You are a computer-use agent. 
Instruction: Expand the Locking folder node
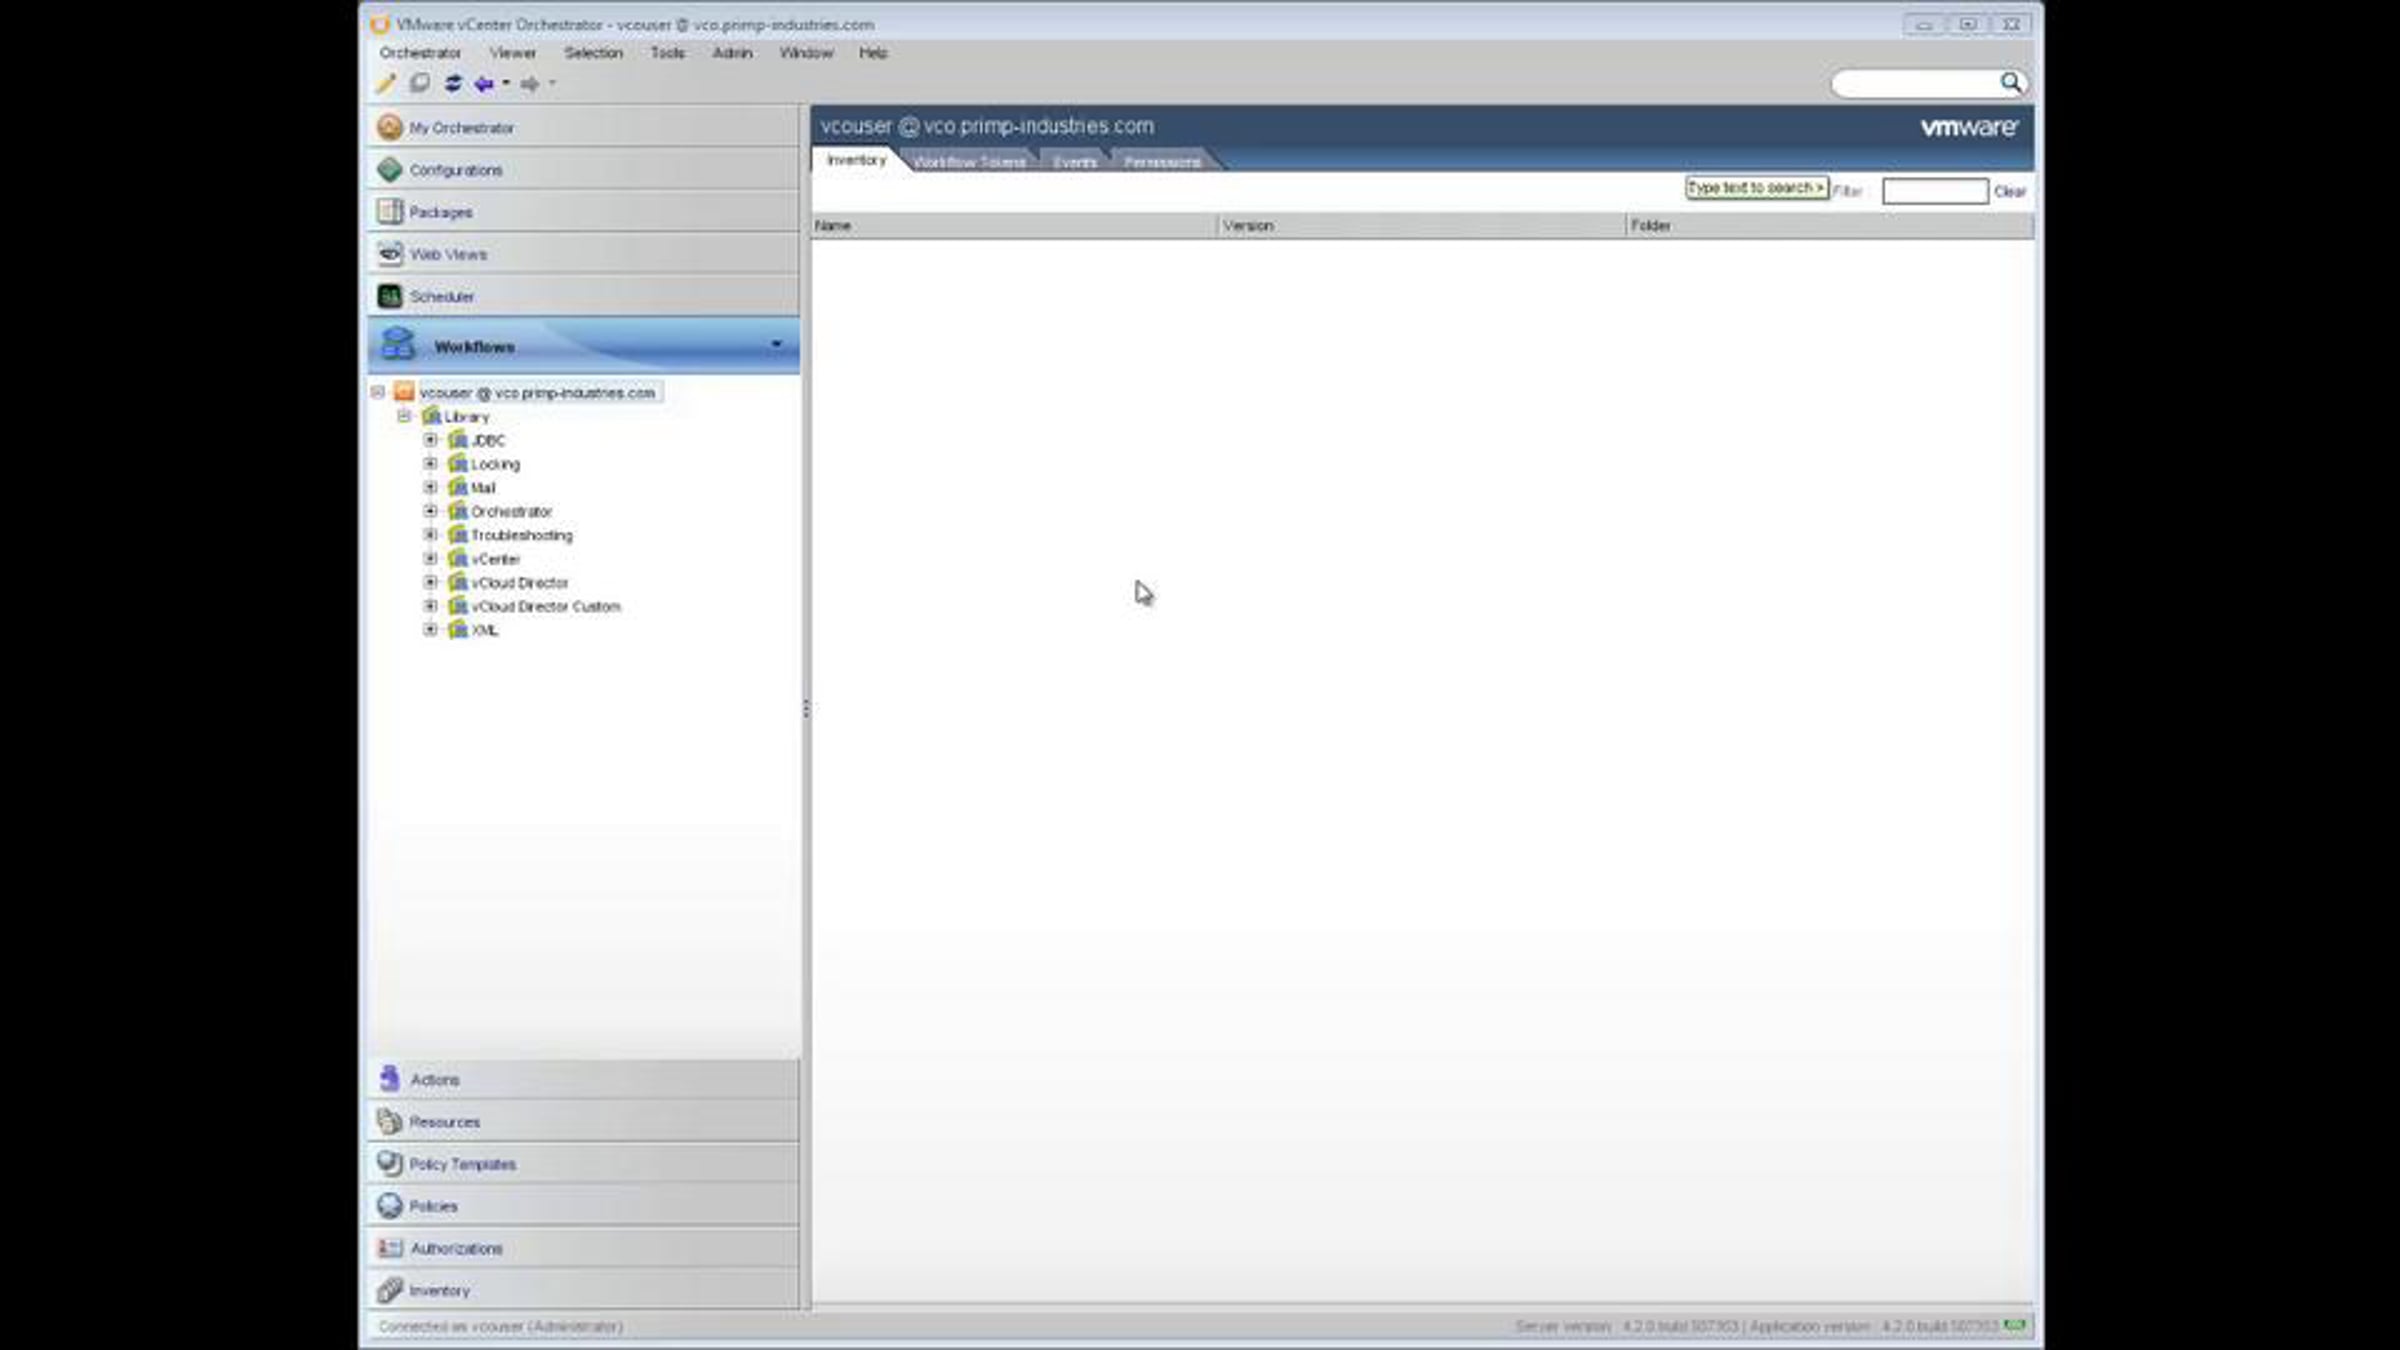[430, 464]
